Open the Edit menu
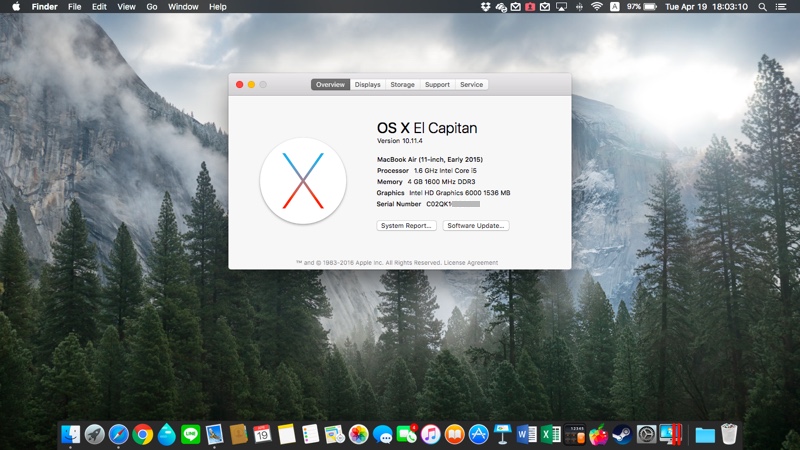The height and width of the screenshot is (450, 800). pos(99,7)
